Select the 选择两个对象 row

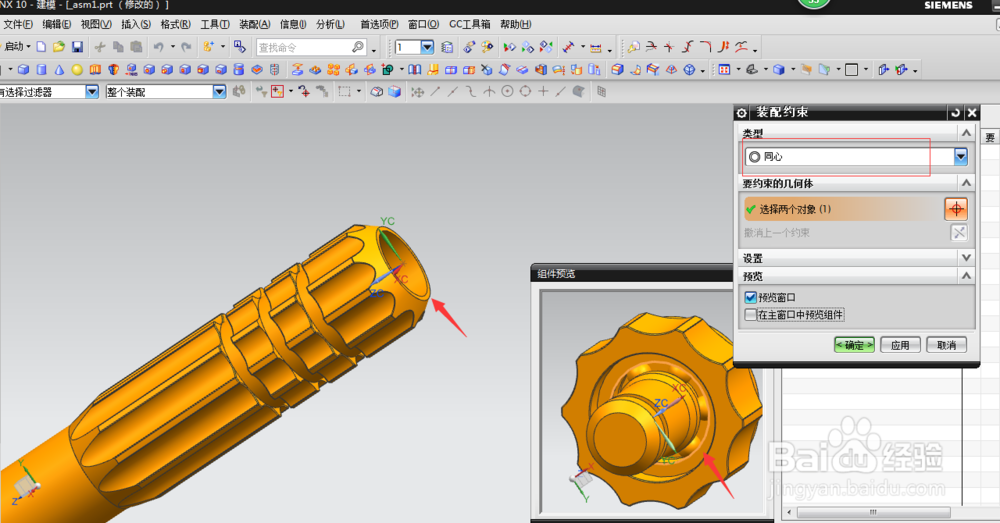(843, 209)
